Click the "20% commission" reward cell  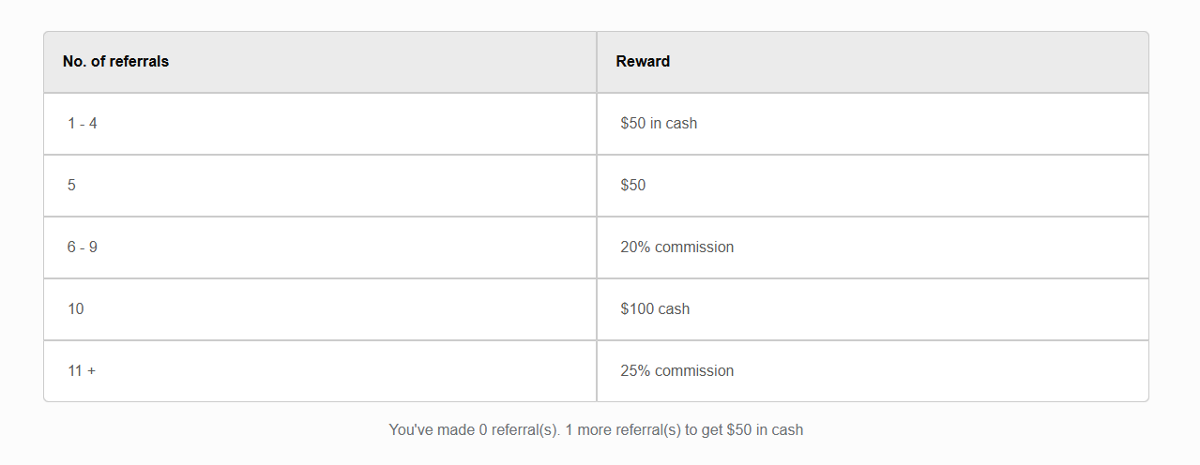pyautogui.click(x=677, y=247)
